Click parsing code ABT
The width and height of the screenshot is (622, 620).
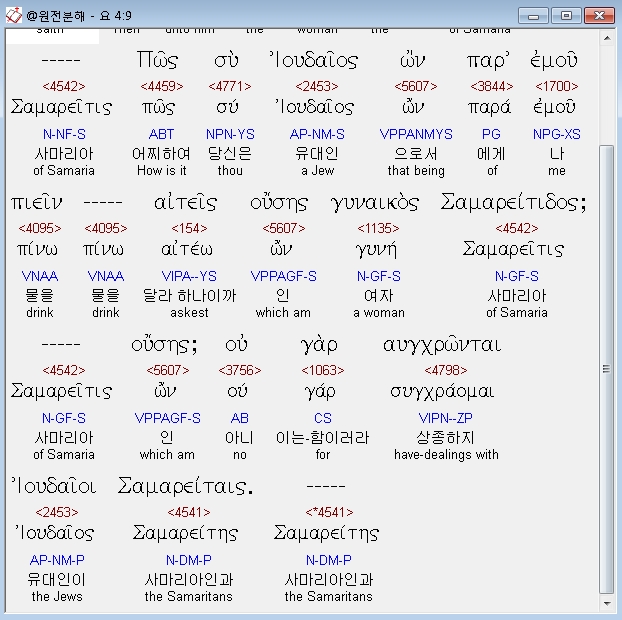click(x=161, y=134)
